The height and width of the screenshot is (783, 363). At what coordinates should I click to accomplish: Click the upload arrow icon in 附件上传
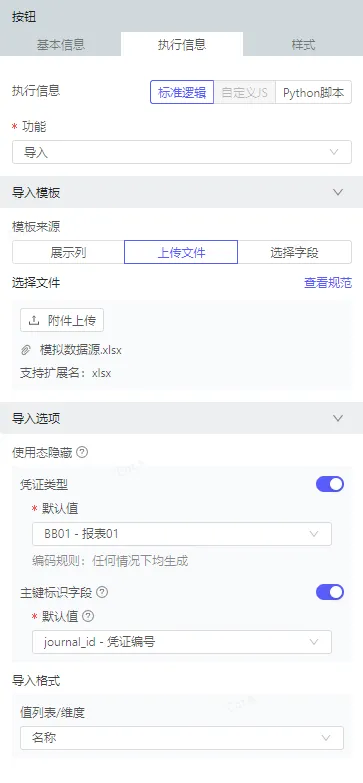click(x=34, y=321)
